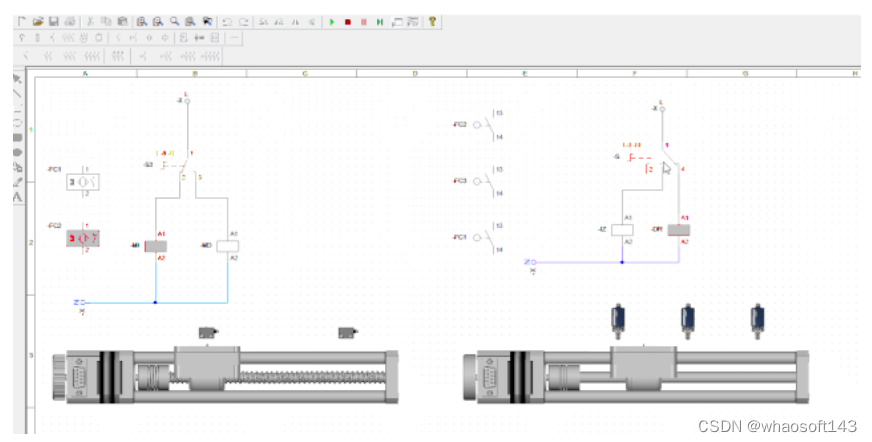Choose the three-pole contact symbol in third row
Image resolution: width=872 pixels, height=442 pixels.
click(70, 56)
